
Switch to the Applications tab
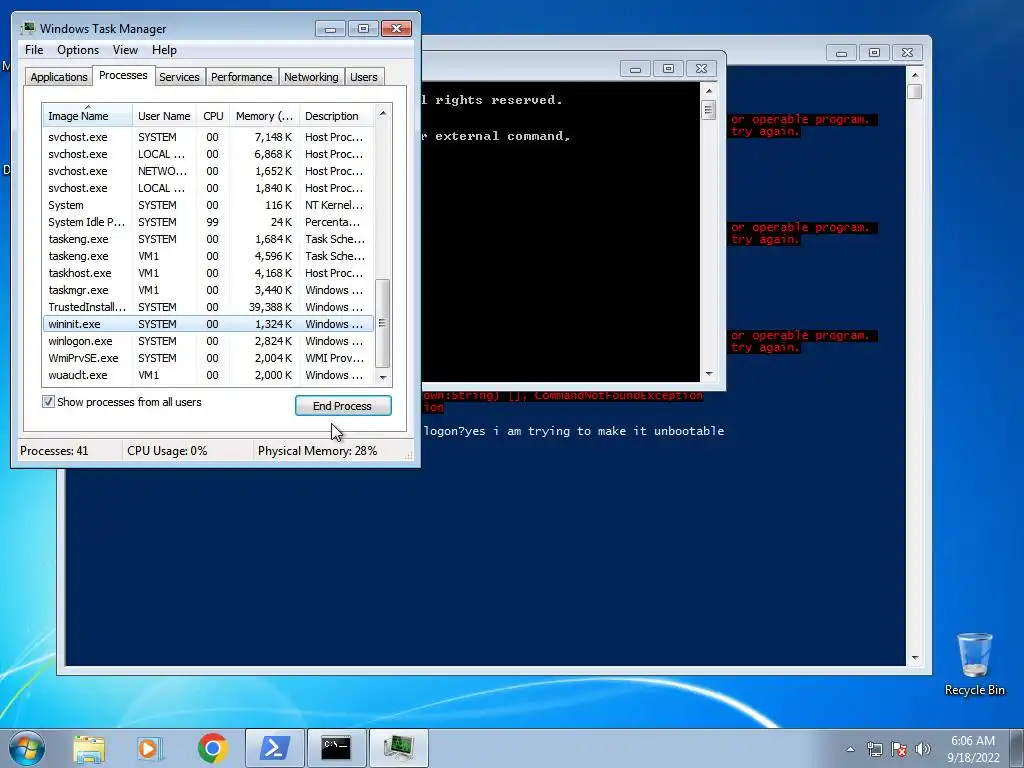coord(58,76)
